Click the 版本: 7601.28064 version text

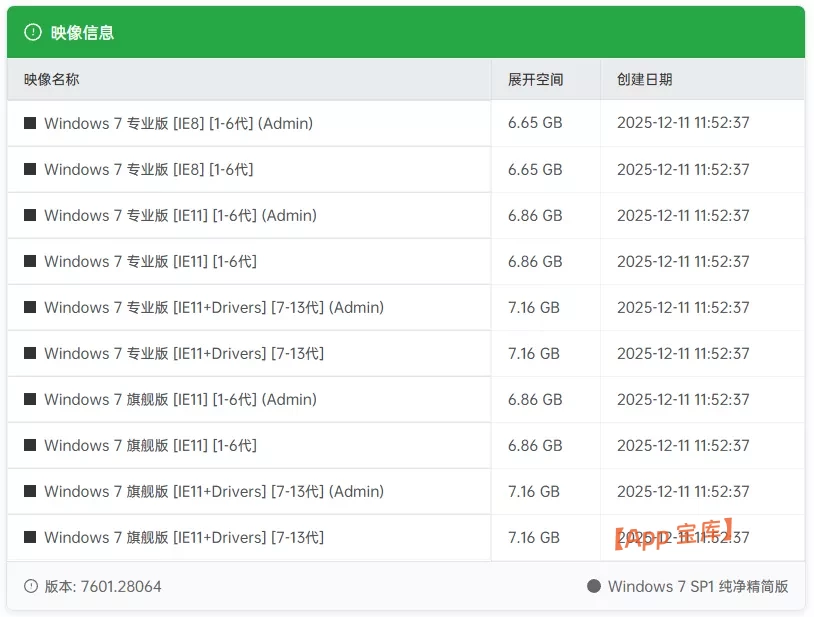[103, 586]
